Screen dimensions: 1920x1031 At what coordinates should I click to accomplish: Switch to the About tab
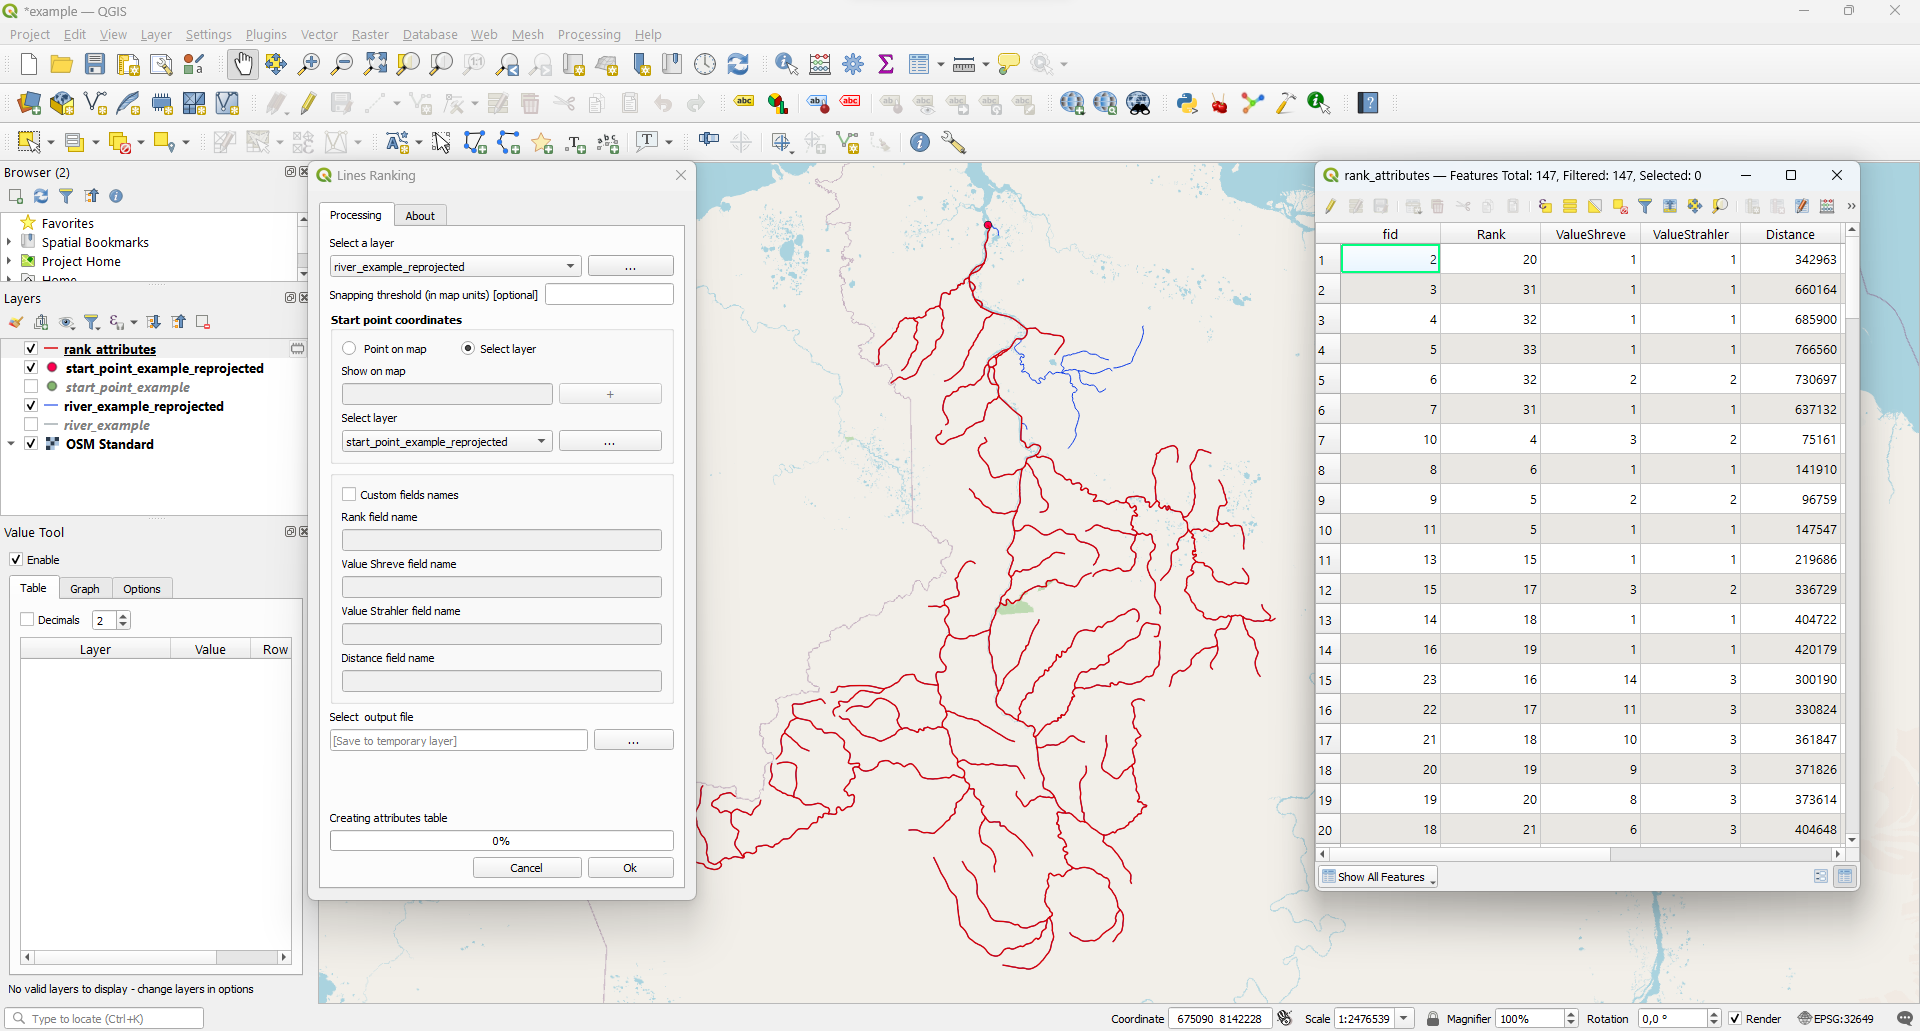(420, 216)
